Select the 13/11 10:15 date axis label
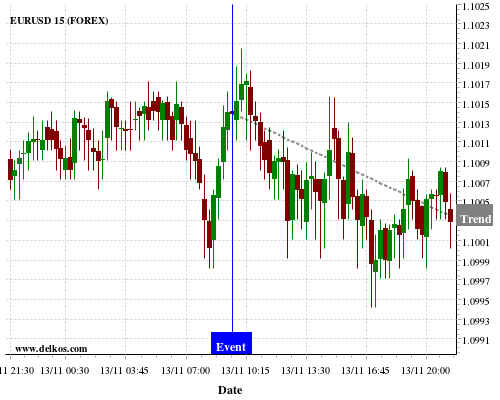500x400 pixels. pos(245,370)
